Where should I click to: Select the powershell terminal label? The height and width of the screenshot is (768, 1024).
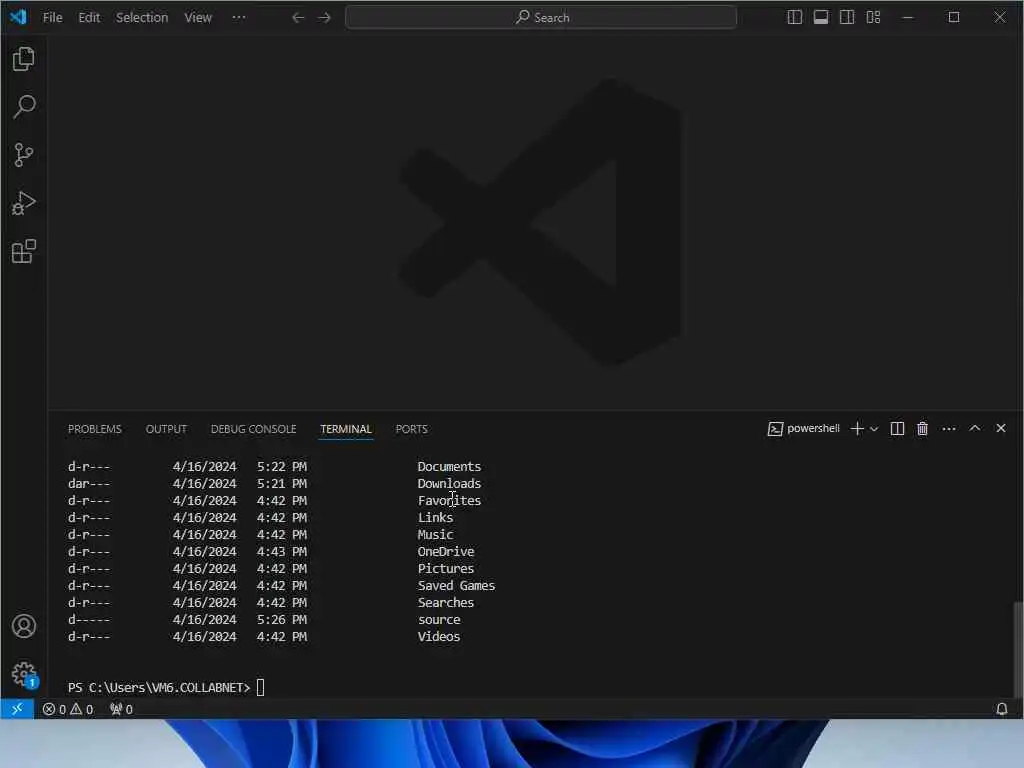pyautogui.click(x=804, y=428)
